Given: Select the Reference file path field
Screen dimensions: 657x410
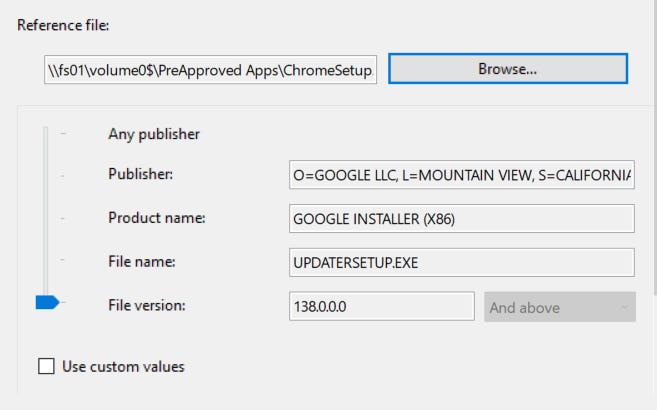Looking at the screenshot, I should coord(210,70).
